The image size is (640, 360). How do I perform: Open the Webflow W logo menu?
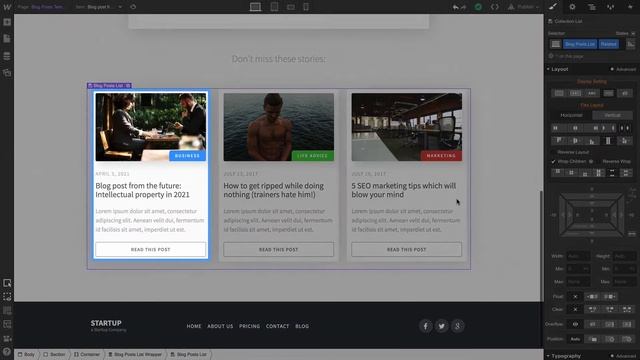[7, 7]
